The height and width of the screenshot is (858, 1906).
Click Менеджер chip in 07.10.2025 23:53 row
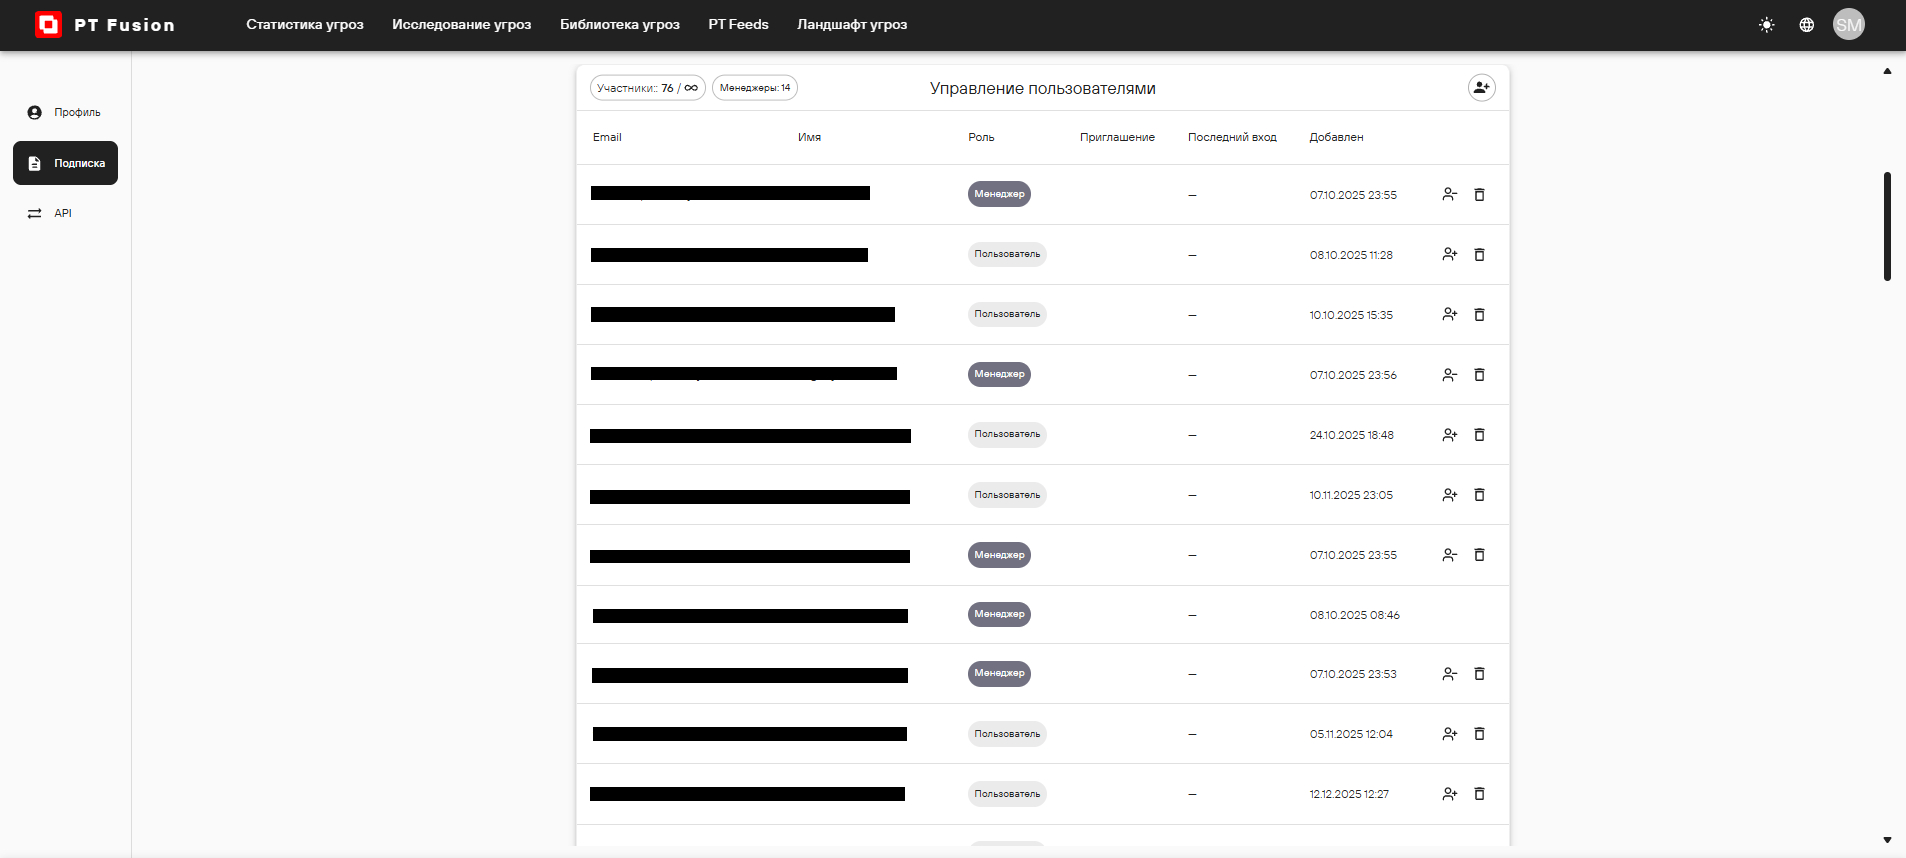(x=999, y=673)
